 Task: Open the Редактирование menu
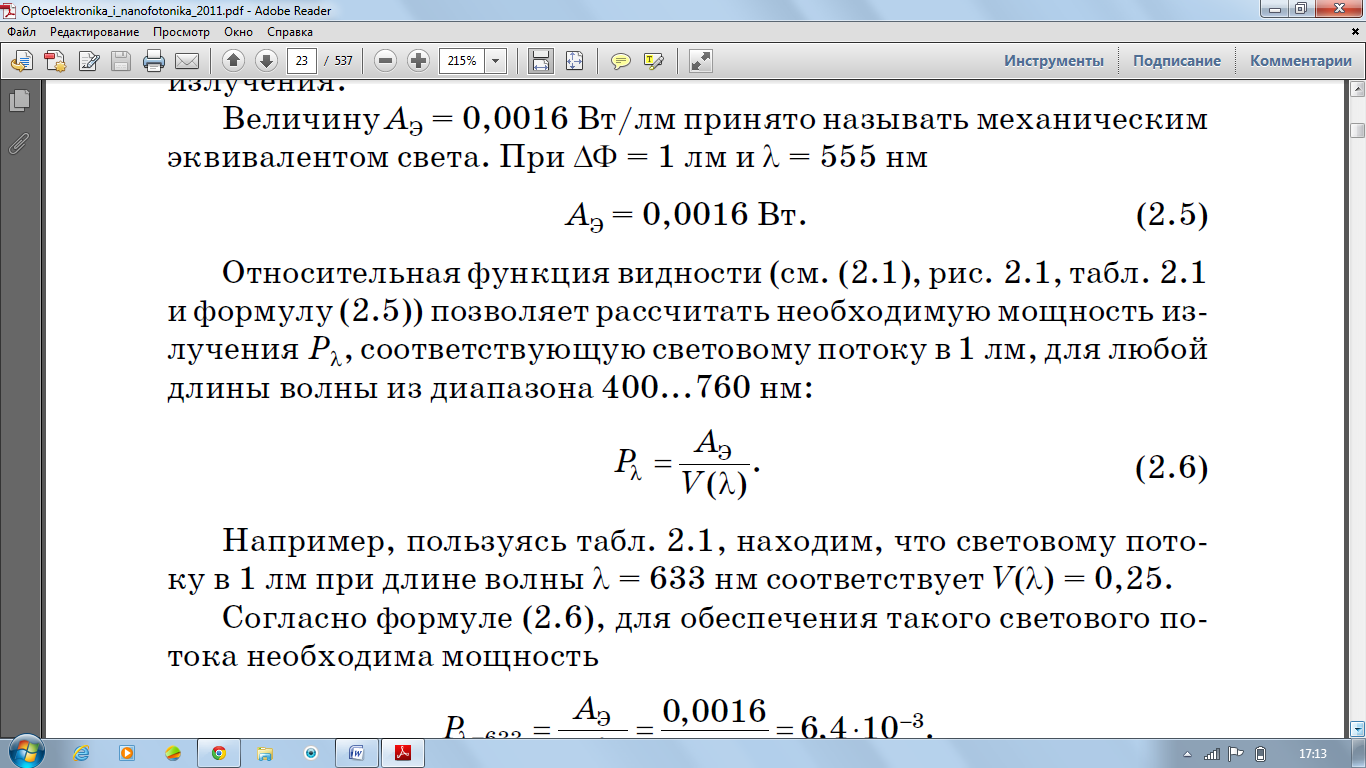pos(95,32)
